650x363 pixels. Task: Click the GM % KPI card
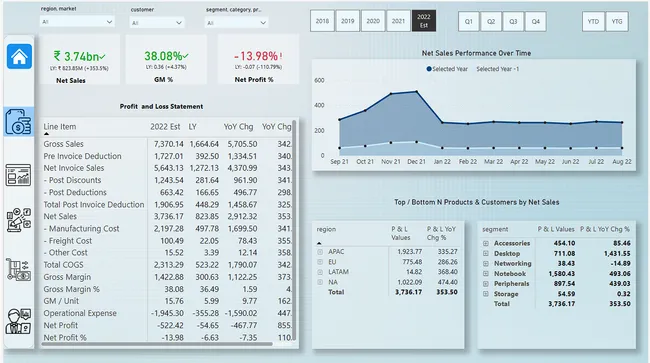166,60
